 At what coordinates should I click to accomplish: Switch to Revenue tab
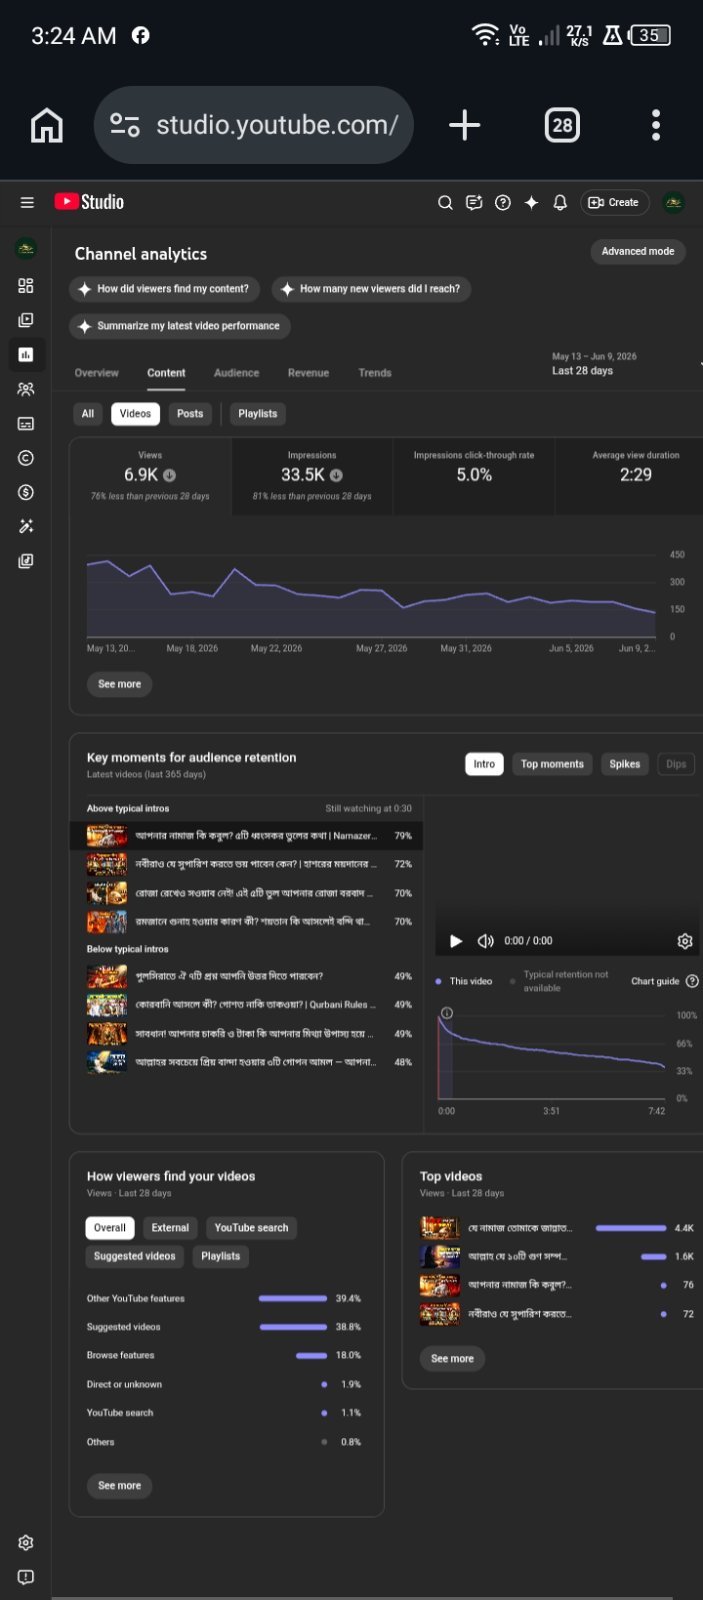pos(308,373)
